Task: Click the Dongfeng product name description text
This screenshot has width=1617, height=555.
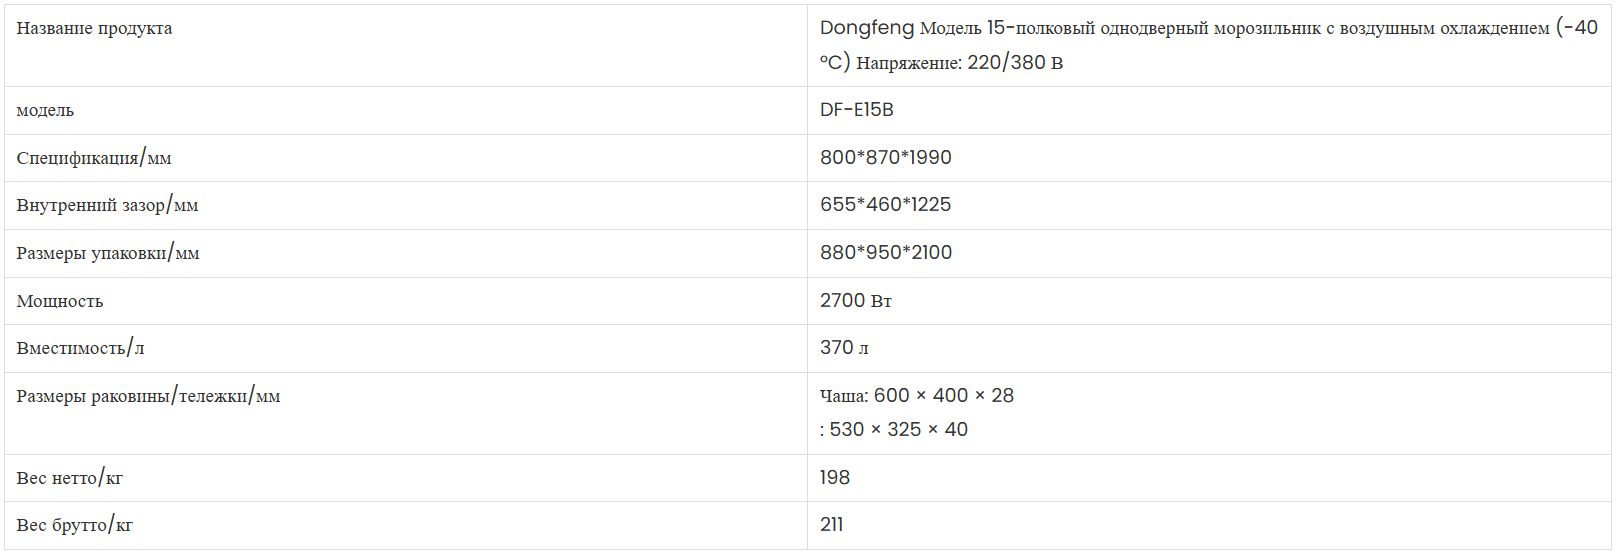Action: pos(1208,45)
